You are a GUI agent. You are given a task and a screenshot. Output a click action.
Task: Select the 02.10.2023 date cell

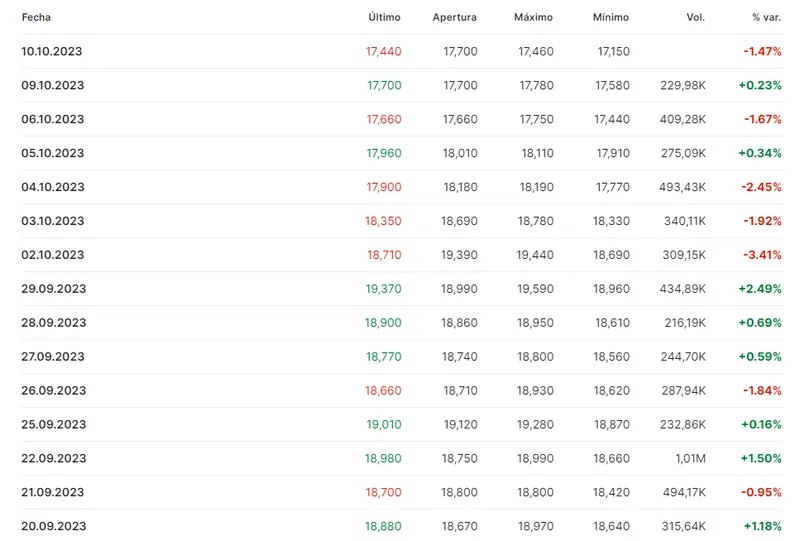tap(52, 255)
